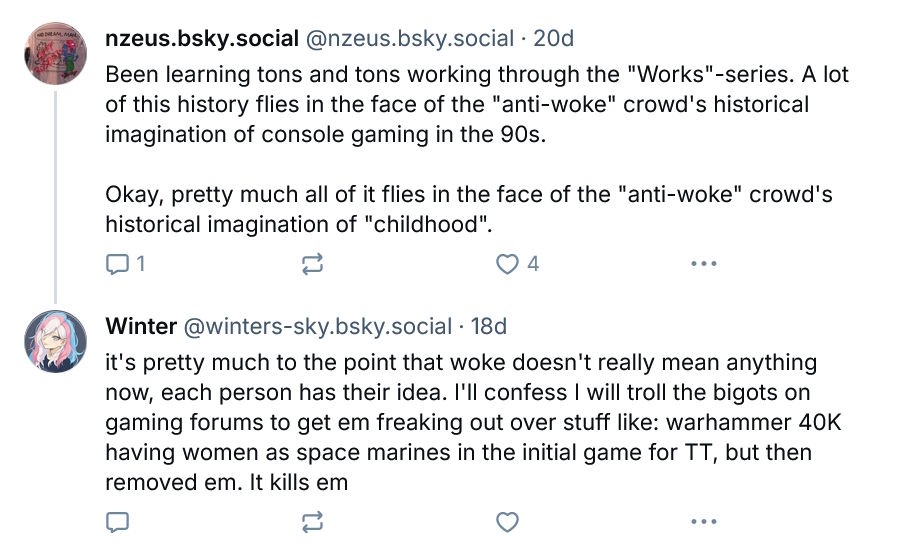Screen dimensions: 898x553
Task: Click the reply count 1 on nzeus's post
Action: 141,264
